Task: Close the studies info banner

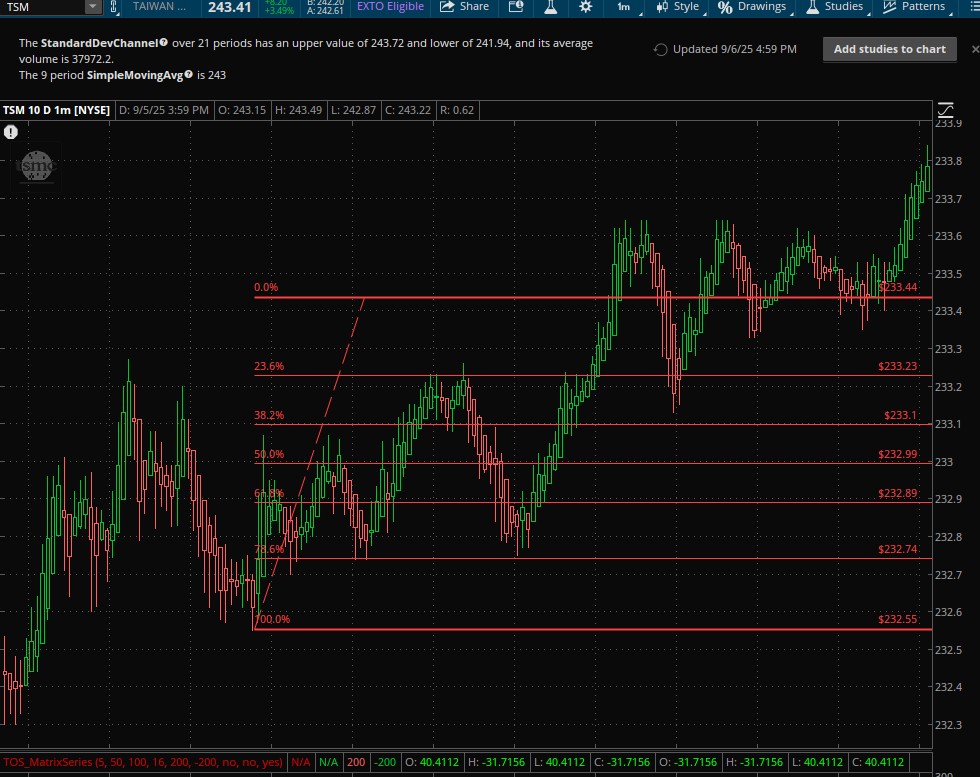Action: click(x=974, y=49)
